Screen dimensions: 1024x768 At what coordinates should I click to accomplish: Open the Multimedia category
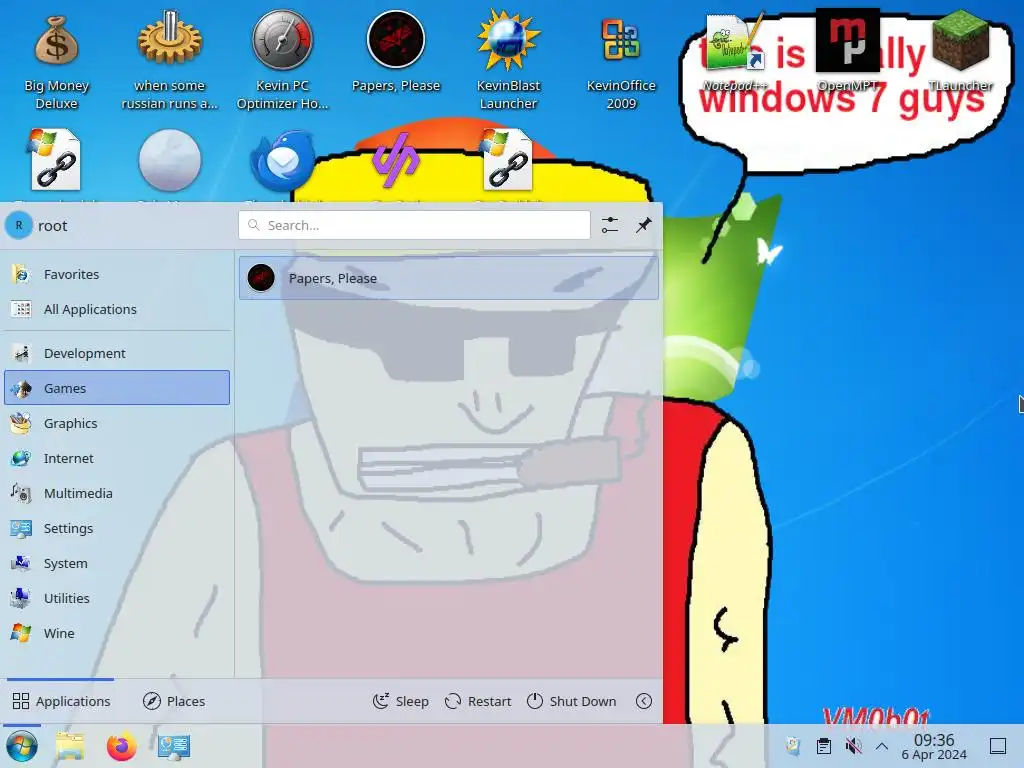[x=118, y=493]
